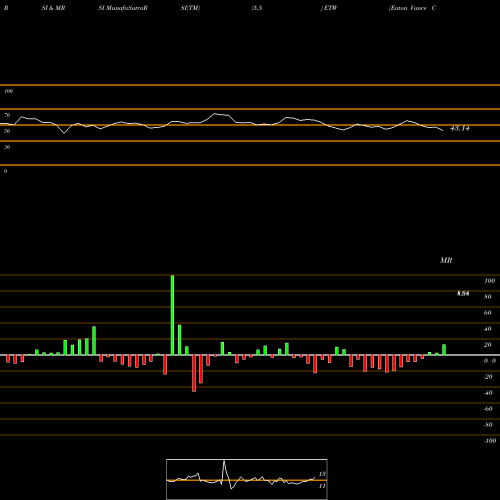Click the tallest green bar in MR chart
Image resolution: width=500 pixels, height=500 pixels.
click(172, 315)
